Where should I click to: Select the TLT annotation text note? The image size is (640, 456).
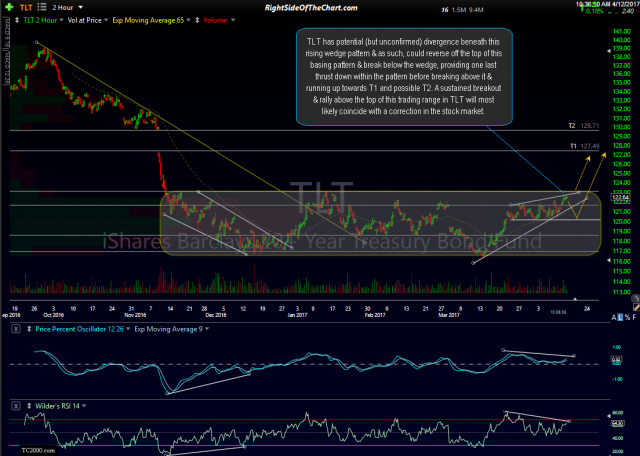(404, 77)
